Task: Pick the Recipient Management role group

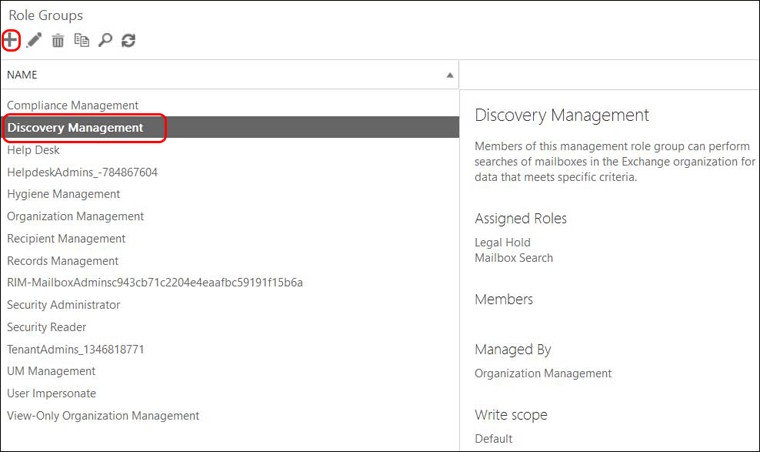Action: (x=66, y=238)
